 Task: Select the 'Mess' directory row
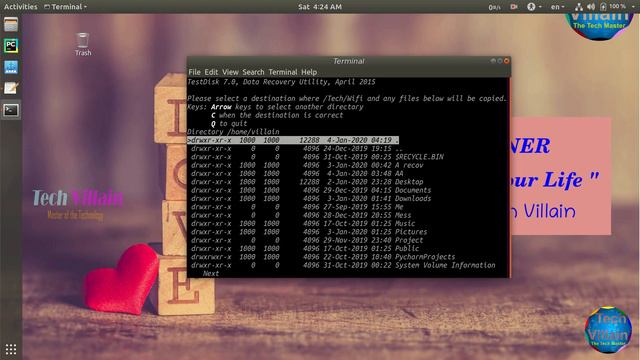pyautogui.click(x=301, y=215)
